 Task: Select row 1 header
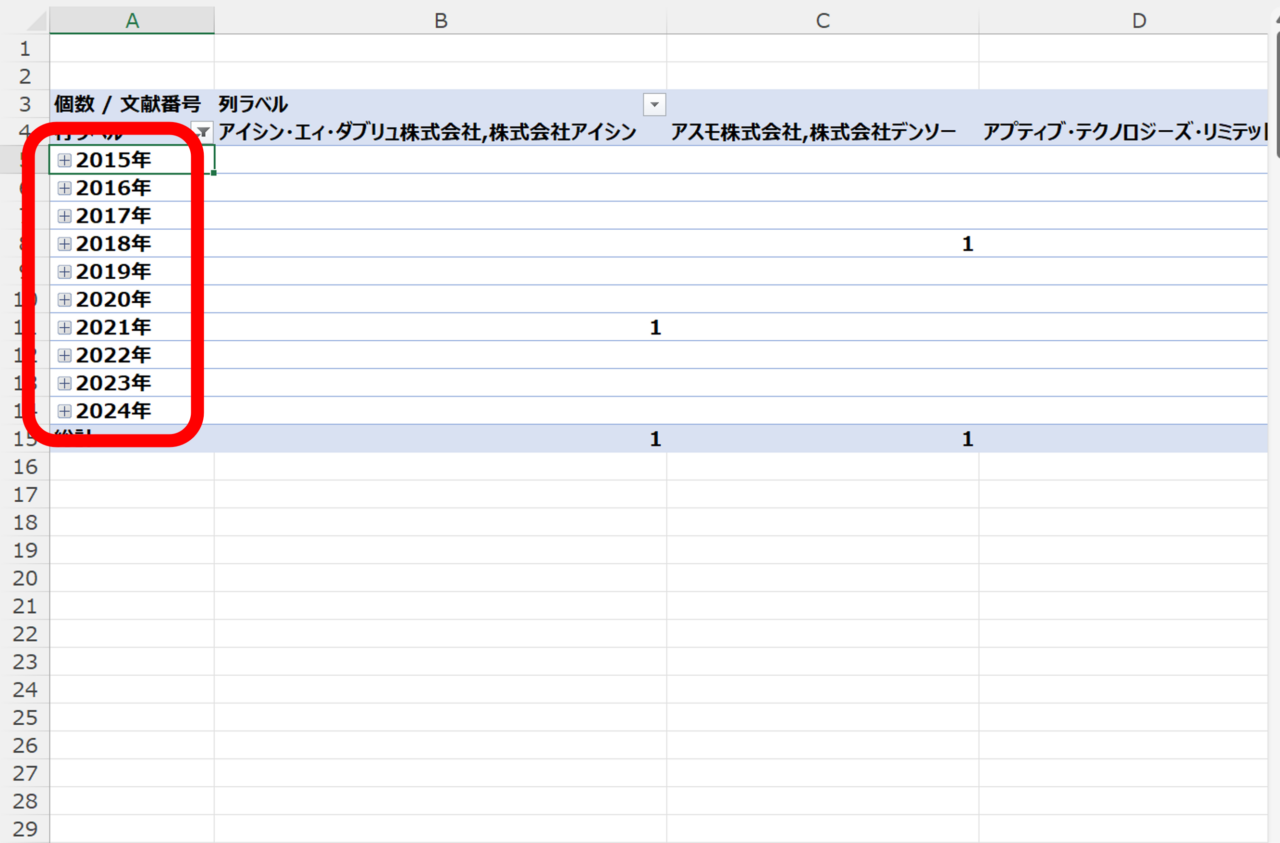pyautogui.click(x=25, y=48)
